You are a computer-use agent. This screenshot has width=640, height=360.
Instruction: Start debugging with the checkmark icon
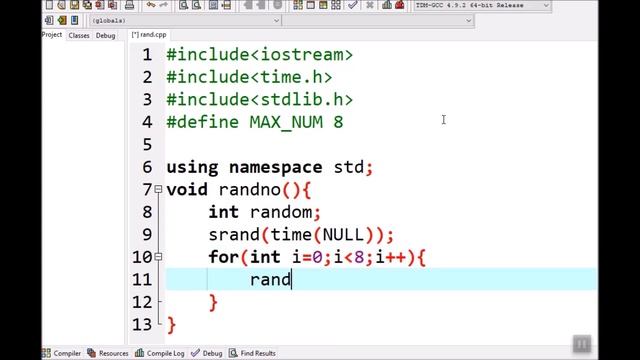(353, 5)
